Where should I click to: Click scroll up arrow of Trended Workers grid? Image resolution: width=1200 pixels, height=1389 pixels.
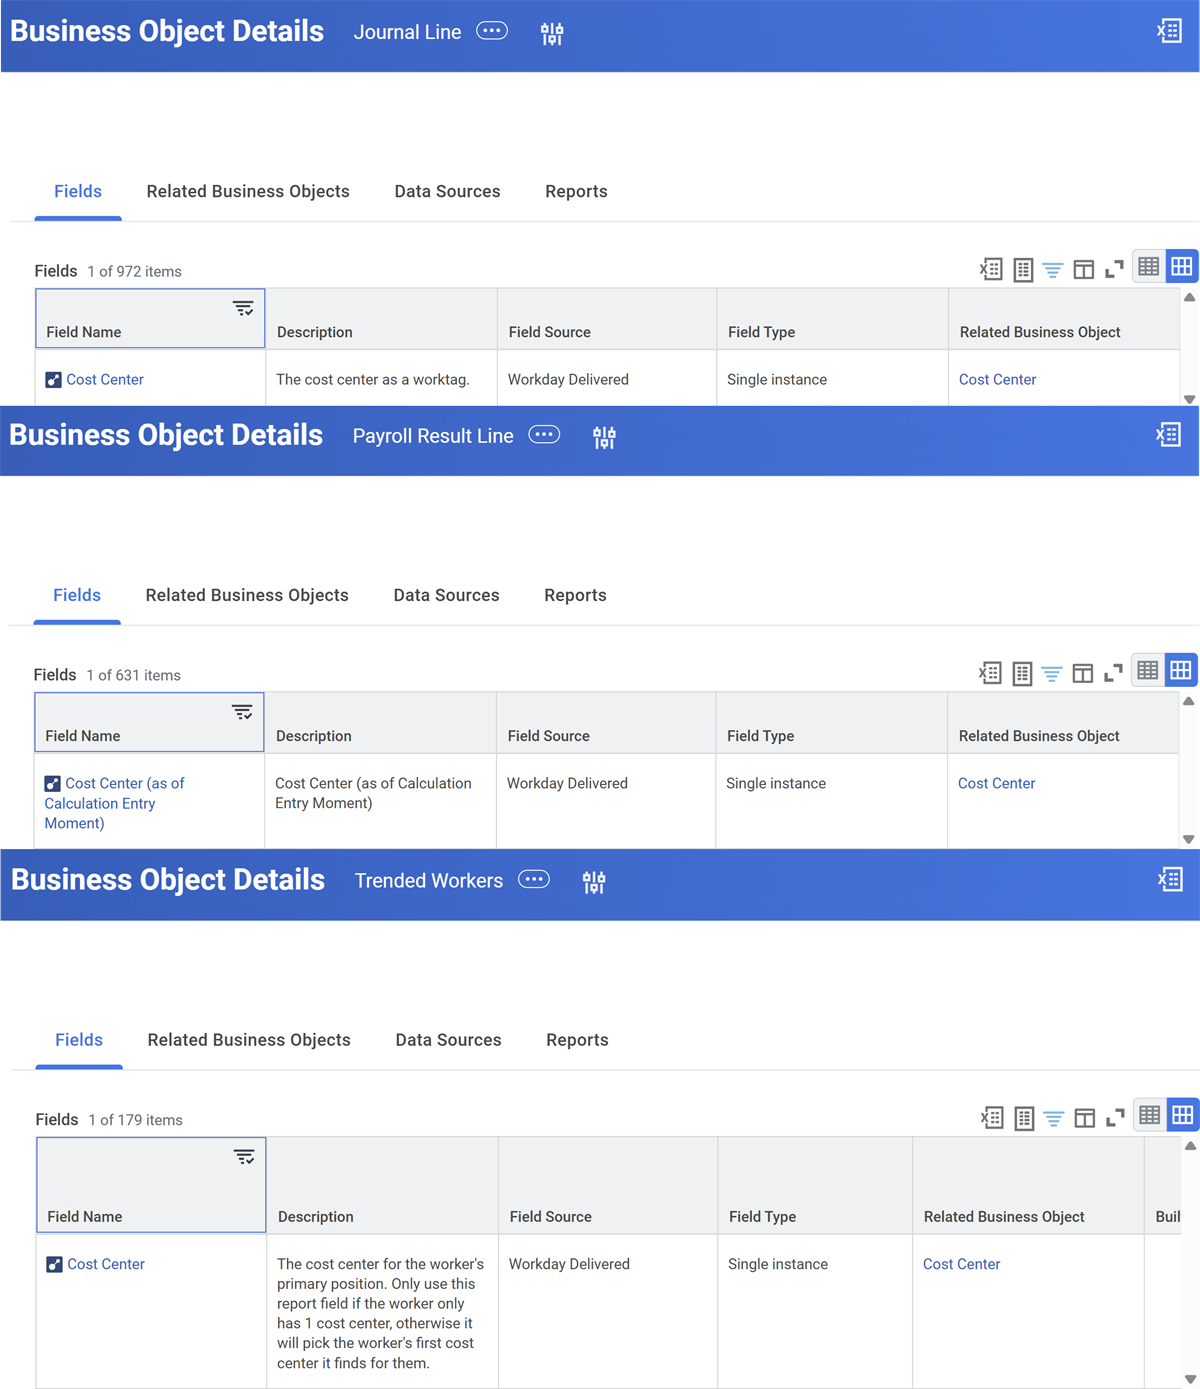coord(1190,1146)
